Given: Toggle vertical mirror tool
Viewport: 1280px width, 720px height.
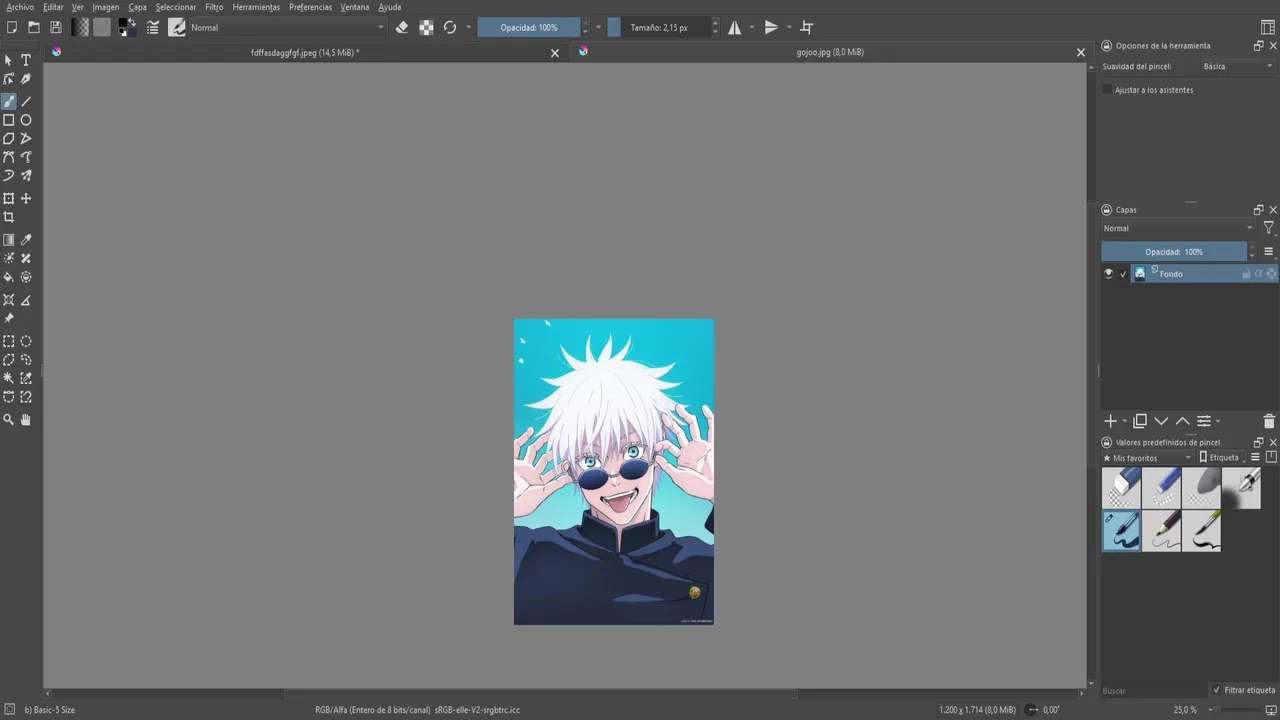Looking at the screenshot, I should [771, 28].
